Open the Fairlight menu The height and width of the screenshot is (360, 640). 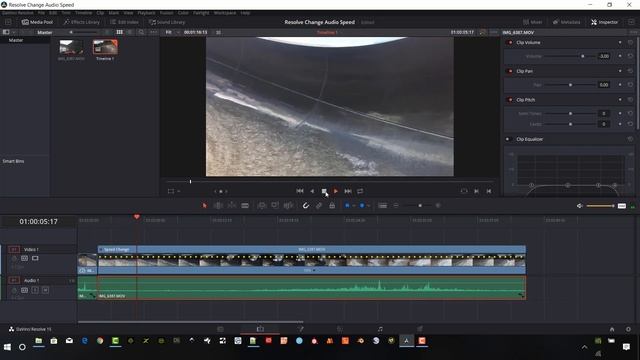click(201, 13)
